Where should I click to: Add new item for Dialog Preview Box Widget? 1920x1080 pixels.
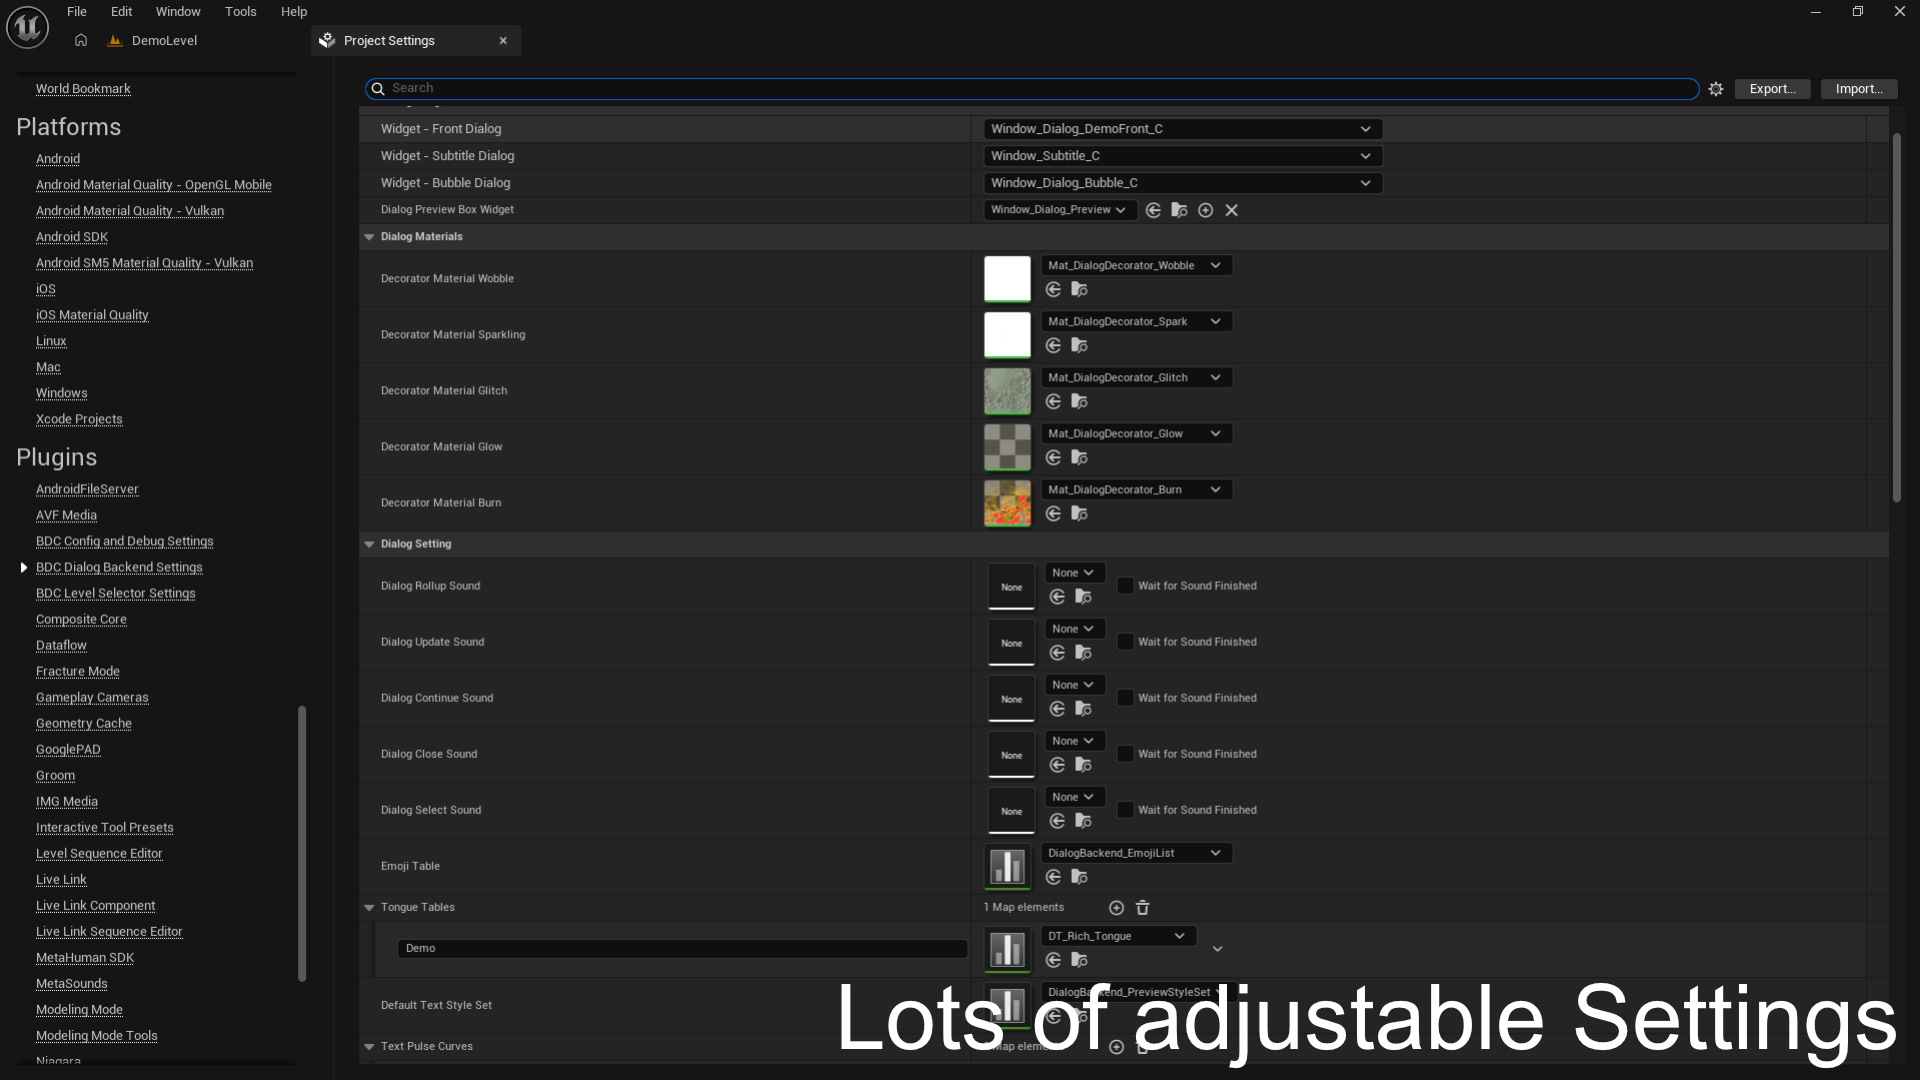click(1206, 210)
